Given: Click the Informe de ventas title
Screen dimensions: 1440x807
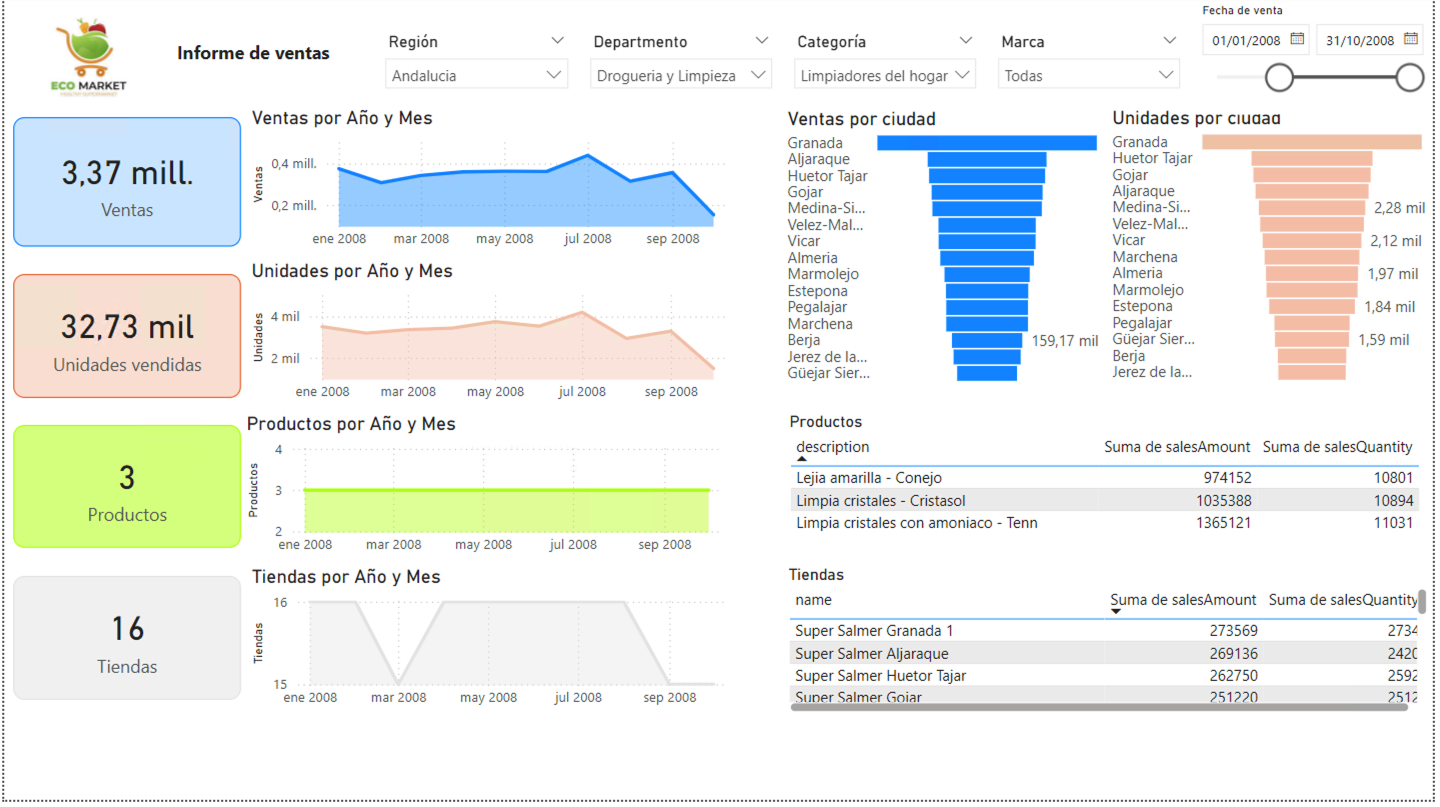Looking at the screenshot, I should [253, 53].
